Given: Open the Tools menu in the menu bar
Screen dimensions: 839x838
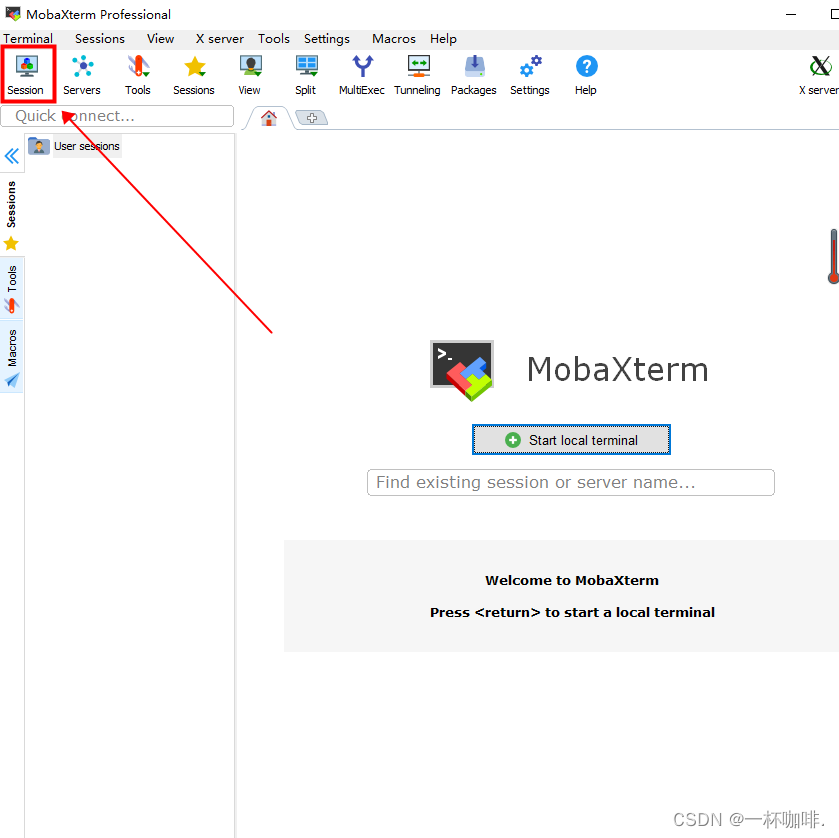Looking at the screenshot, I should coord(273,39).
